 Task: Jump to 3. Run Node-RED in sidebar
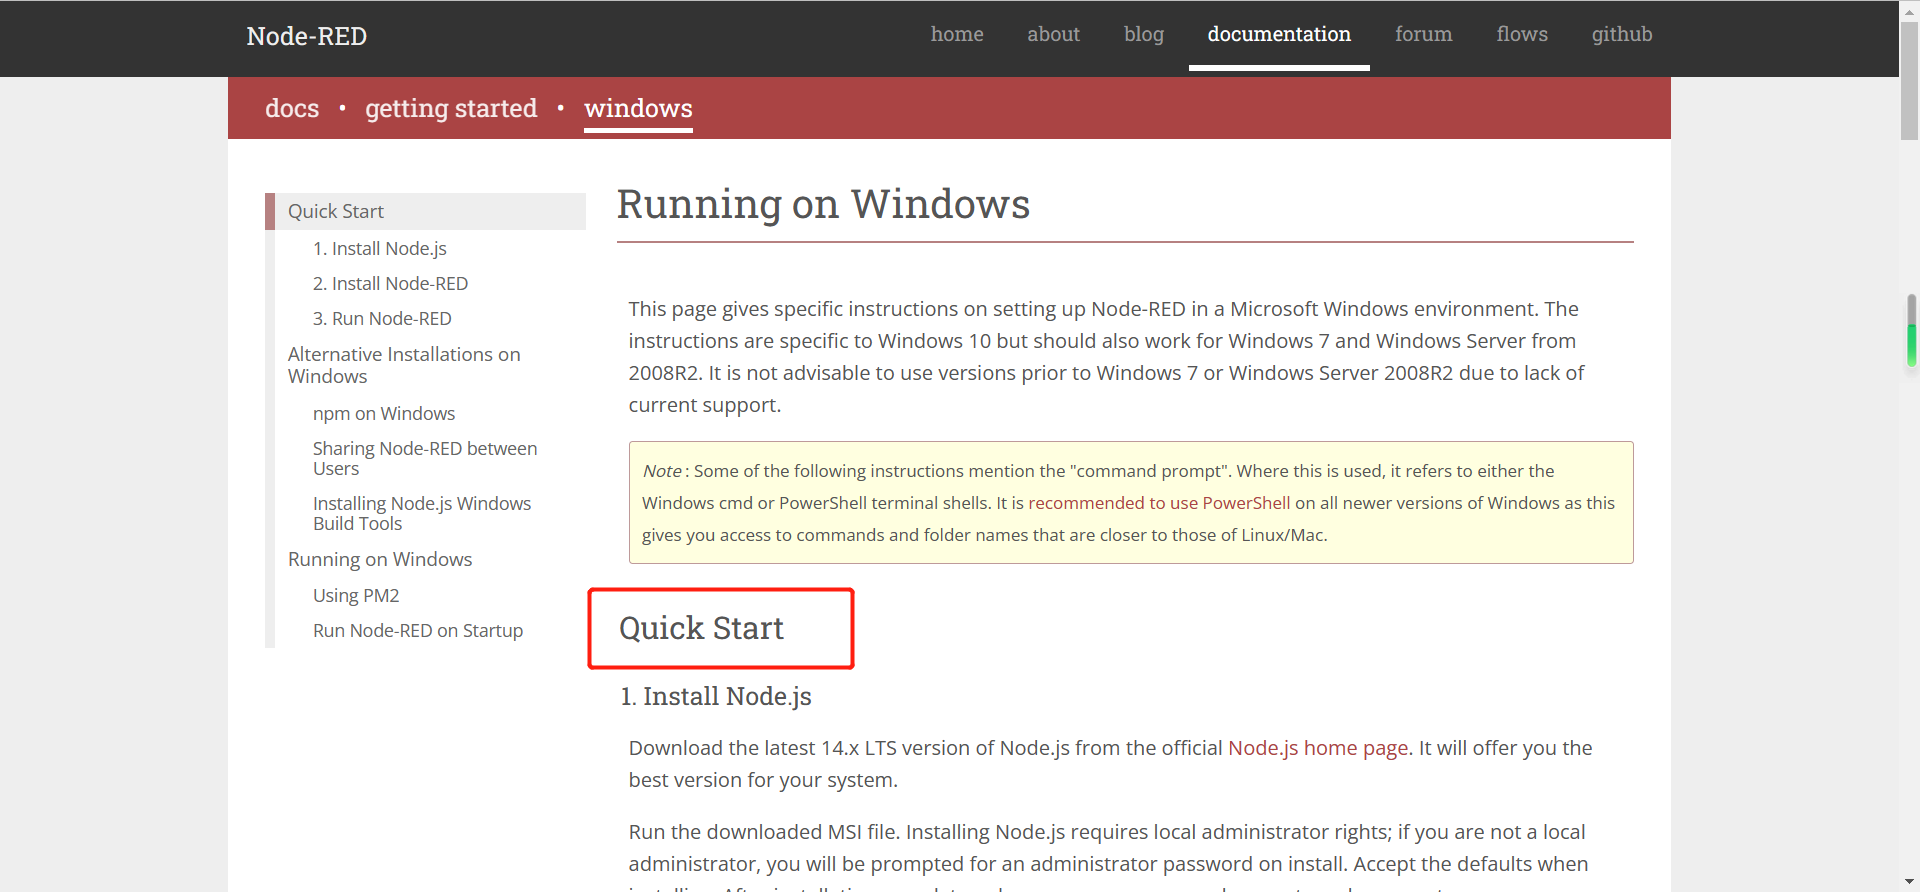[x=382, y=318]
